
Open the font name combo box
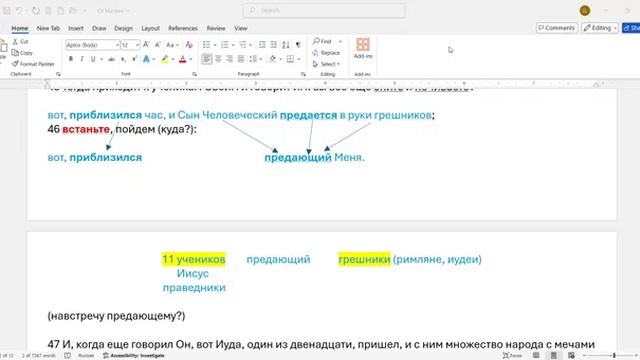(x=92, y=44)
